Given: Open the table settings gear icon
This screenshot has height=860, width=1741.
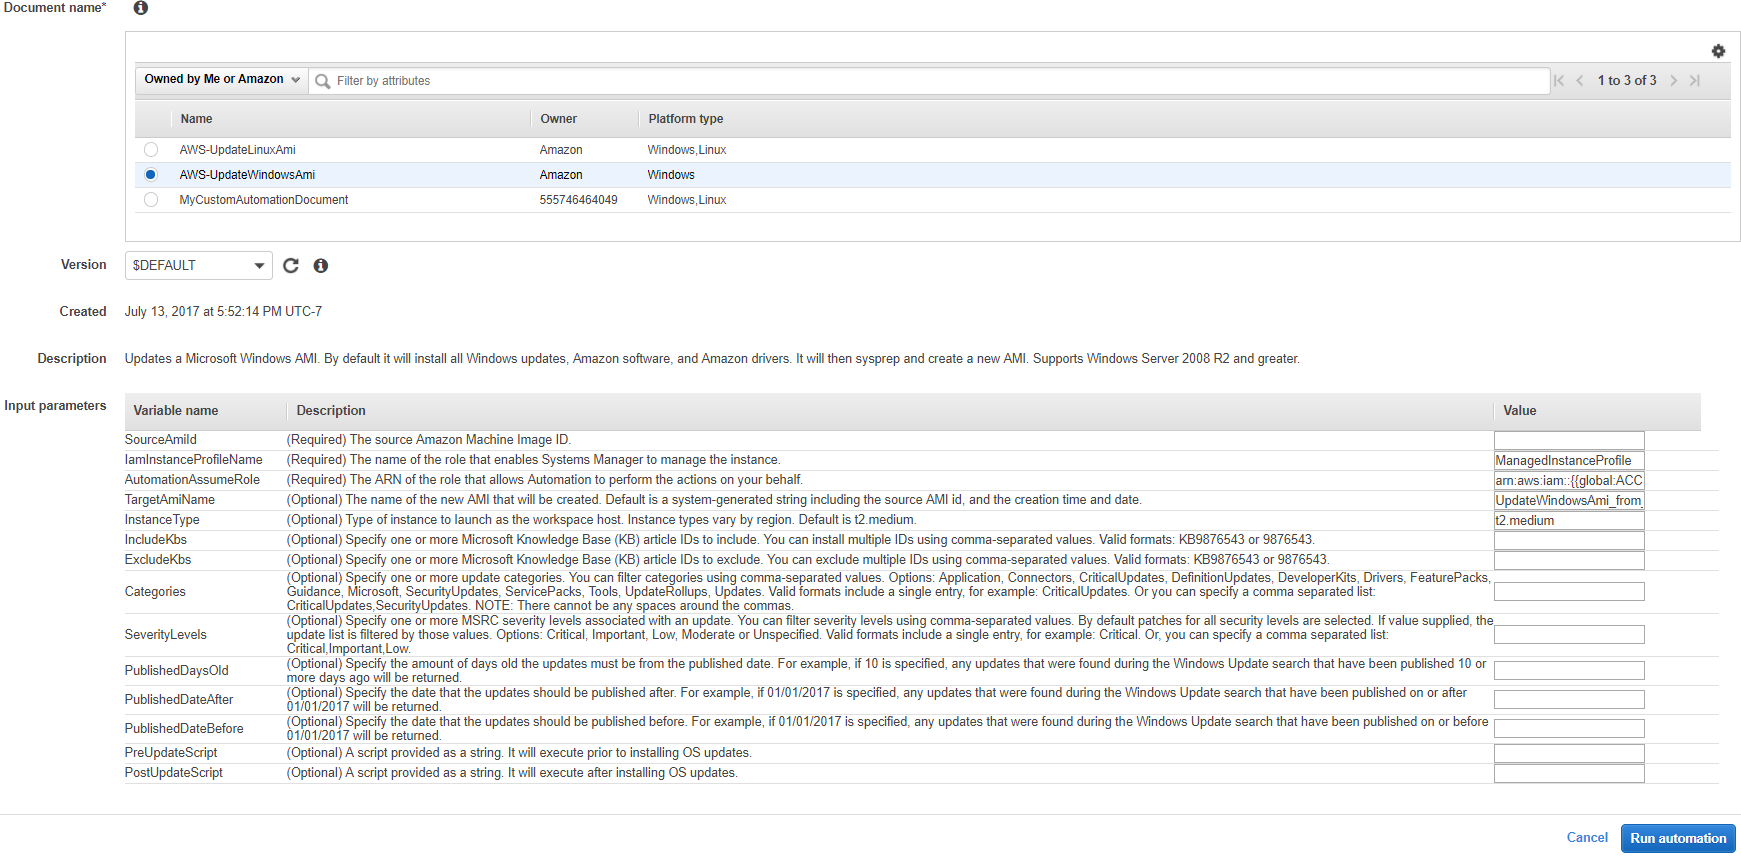Looking at the screenshot, I should (x=1718, y=51).
